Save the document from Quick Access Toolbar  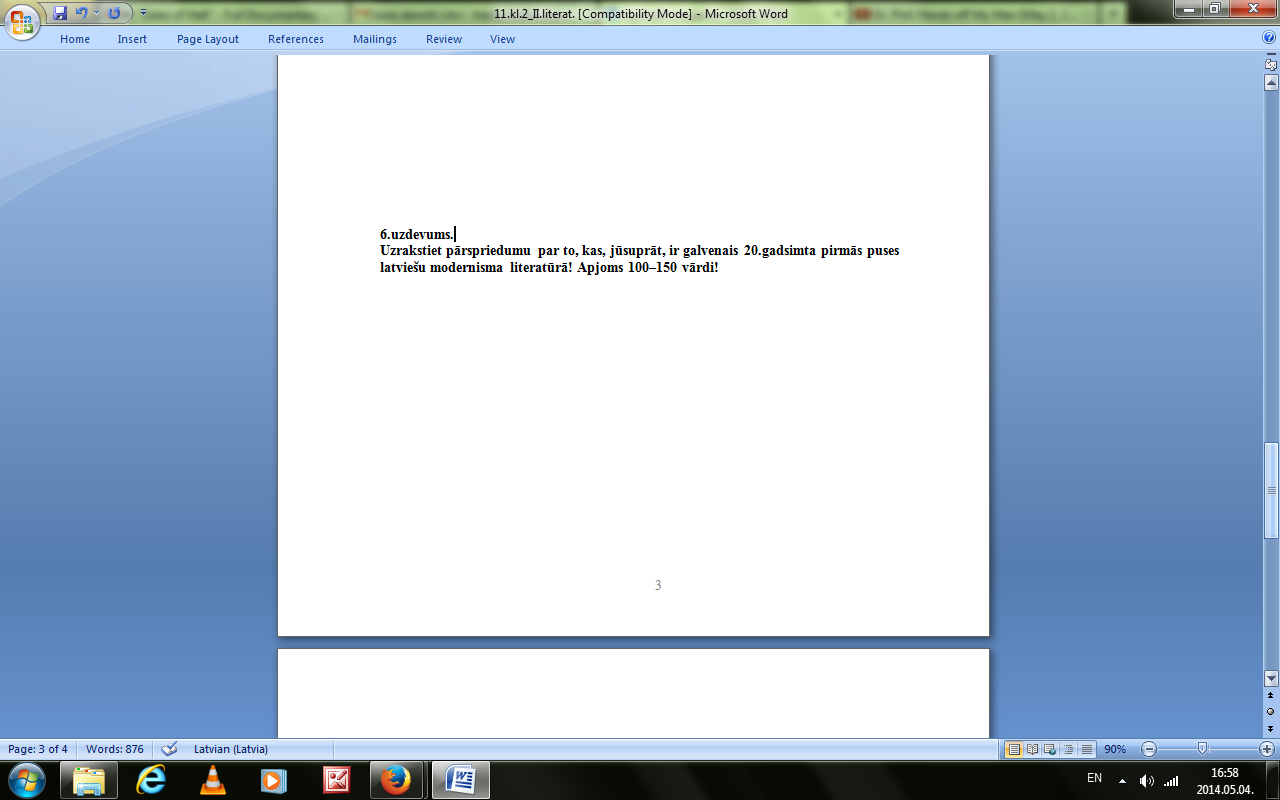point(60,13)
